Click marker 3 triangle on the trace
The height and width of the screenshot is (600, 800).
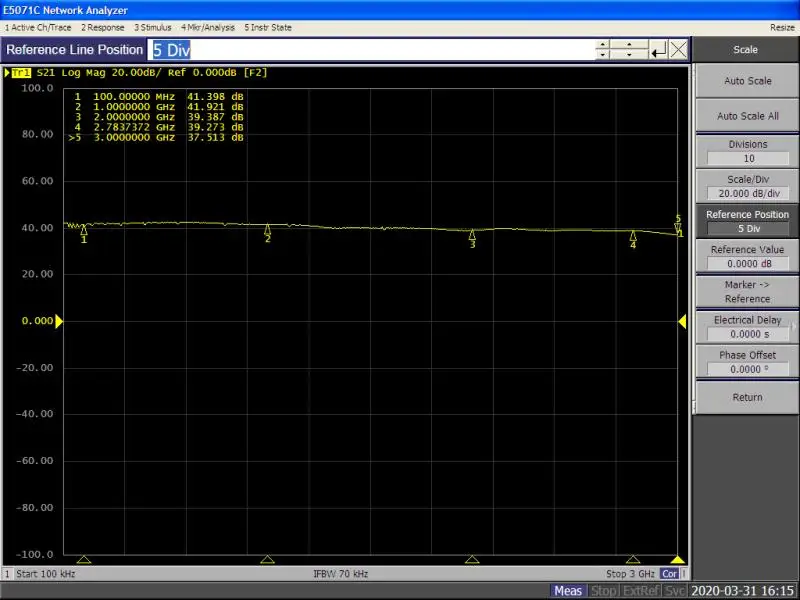click(x=472, y=234)
